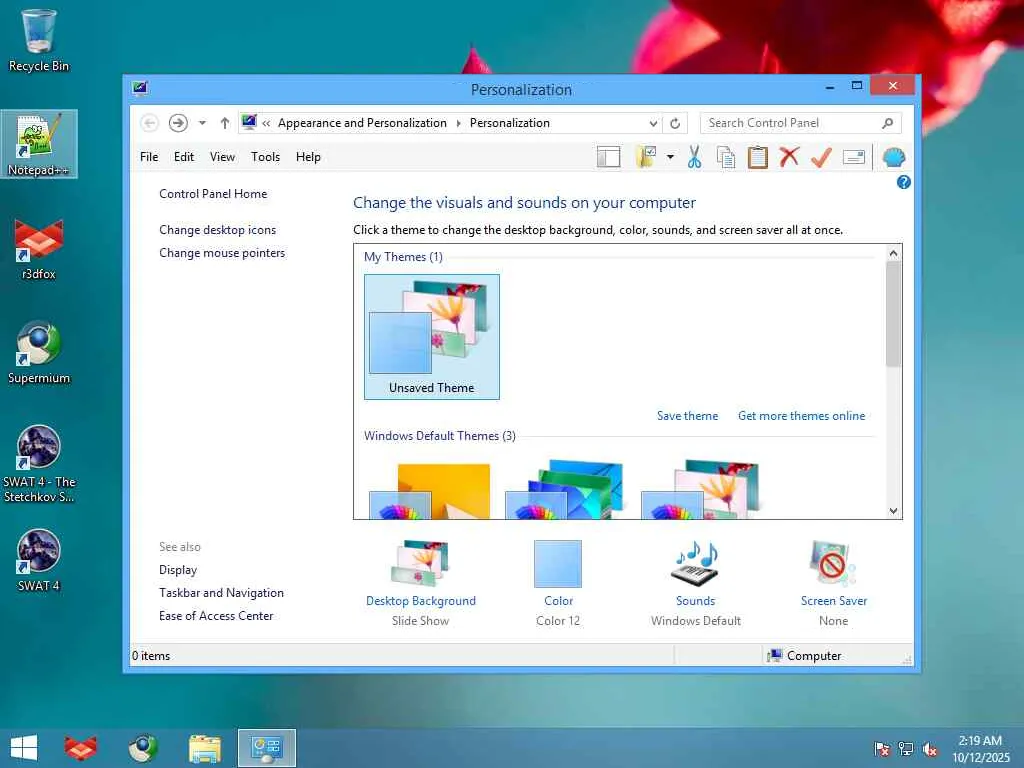This screenshot has height=768, width=1024.
Task: Click the Cut scissors toolbar icon
Action: (x=694, y=157)
